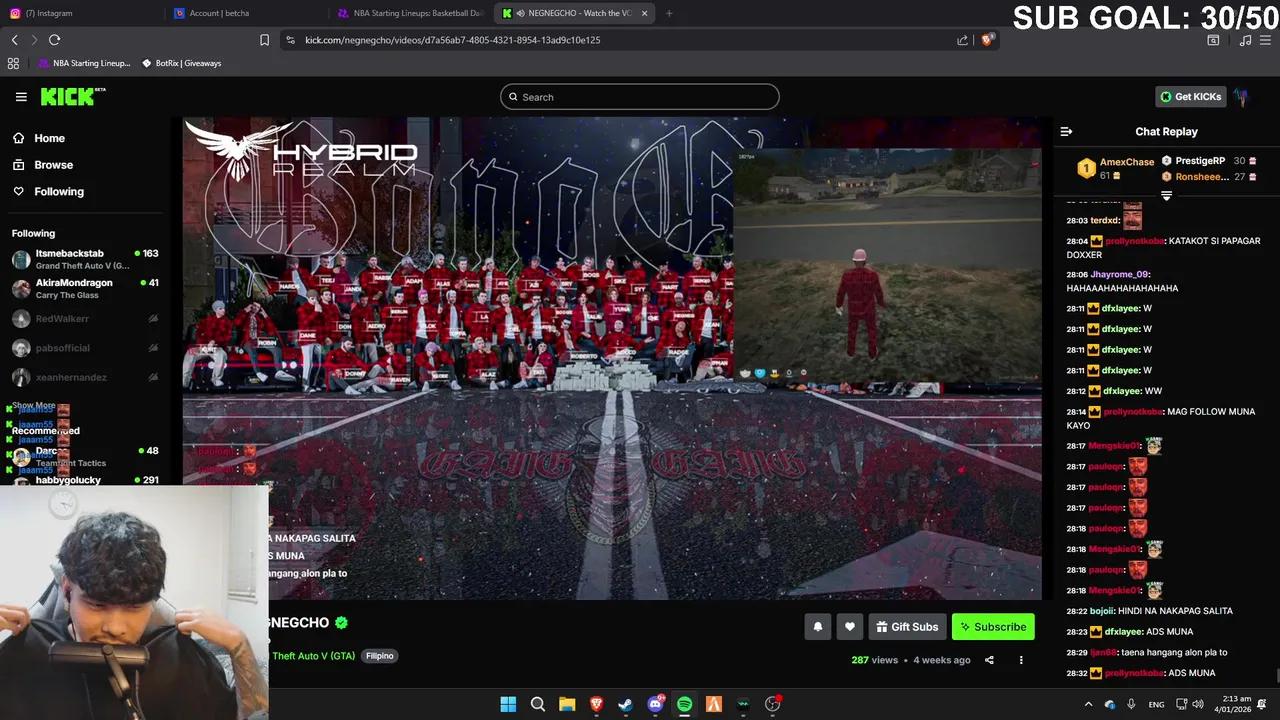Open the Theft Auto V (GTA) category link

point(313,656)
